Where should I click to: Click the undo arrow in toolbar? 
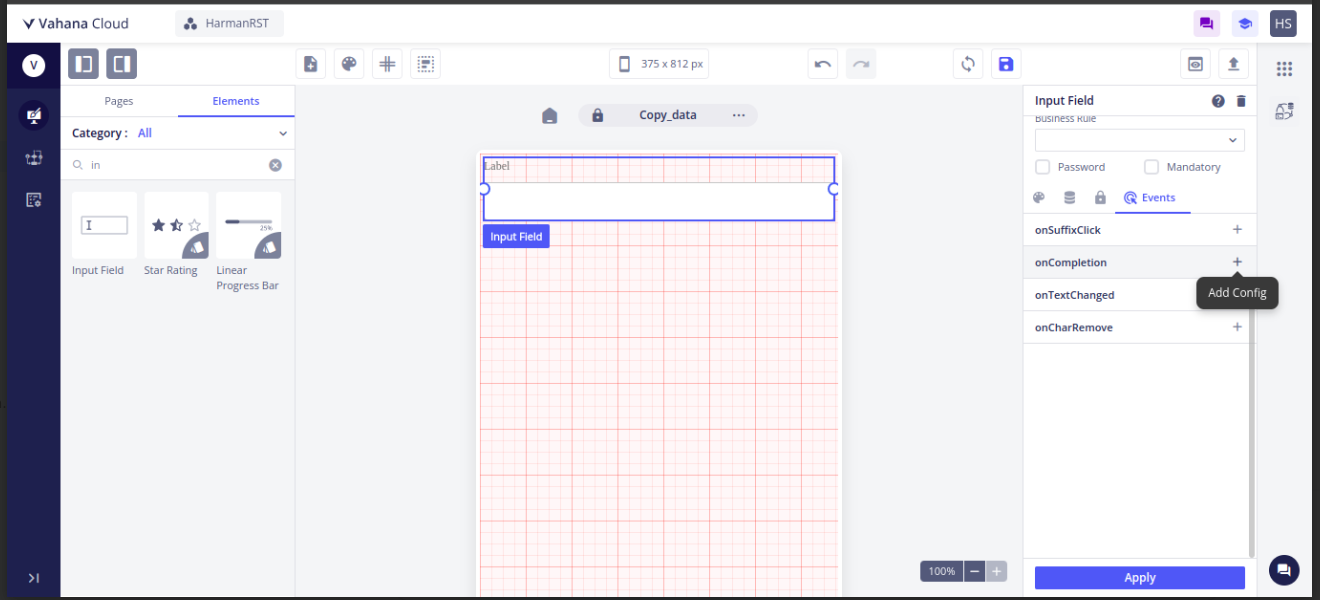[x=823, y=64]
